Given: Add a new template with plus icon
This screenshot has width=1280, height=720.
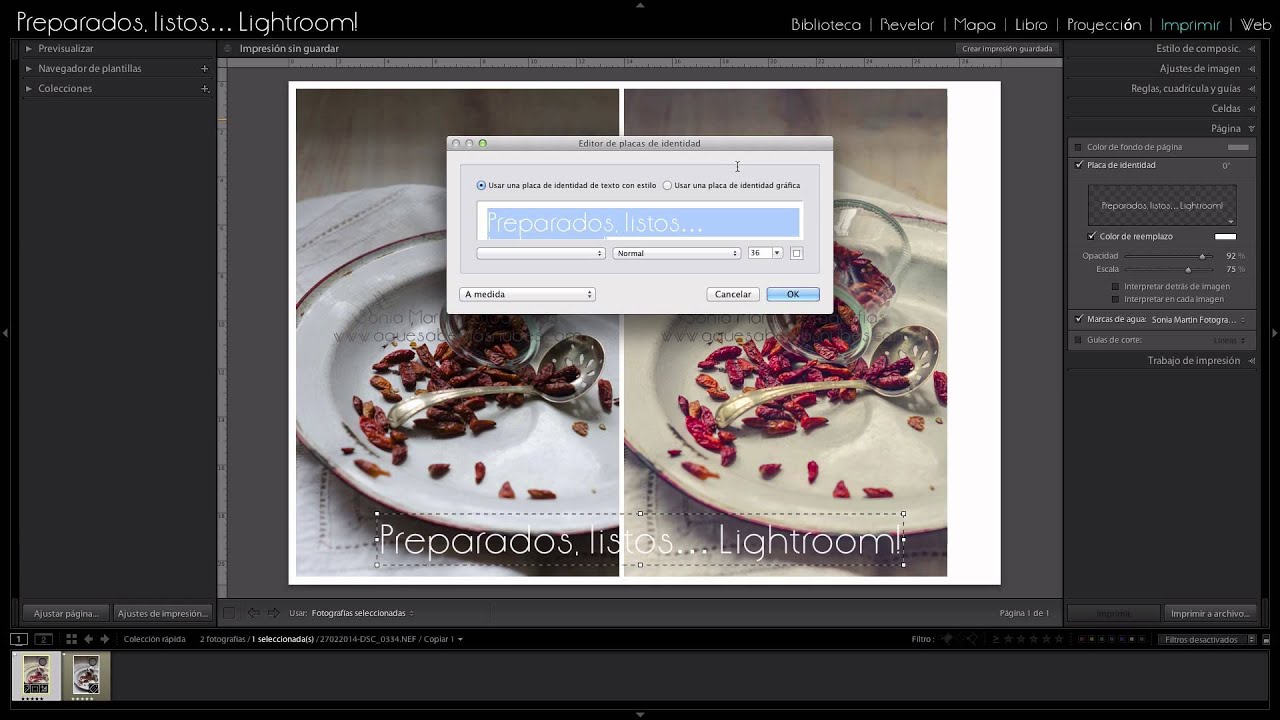Looking at the screenshot, I should (205, 68).
